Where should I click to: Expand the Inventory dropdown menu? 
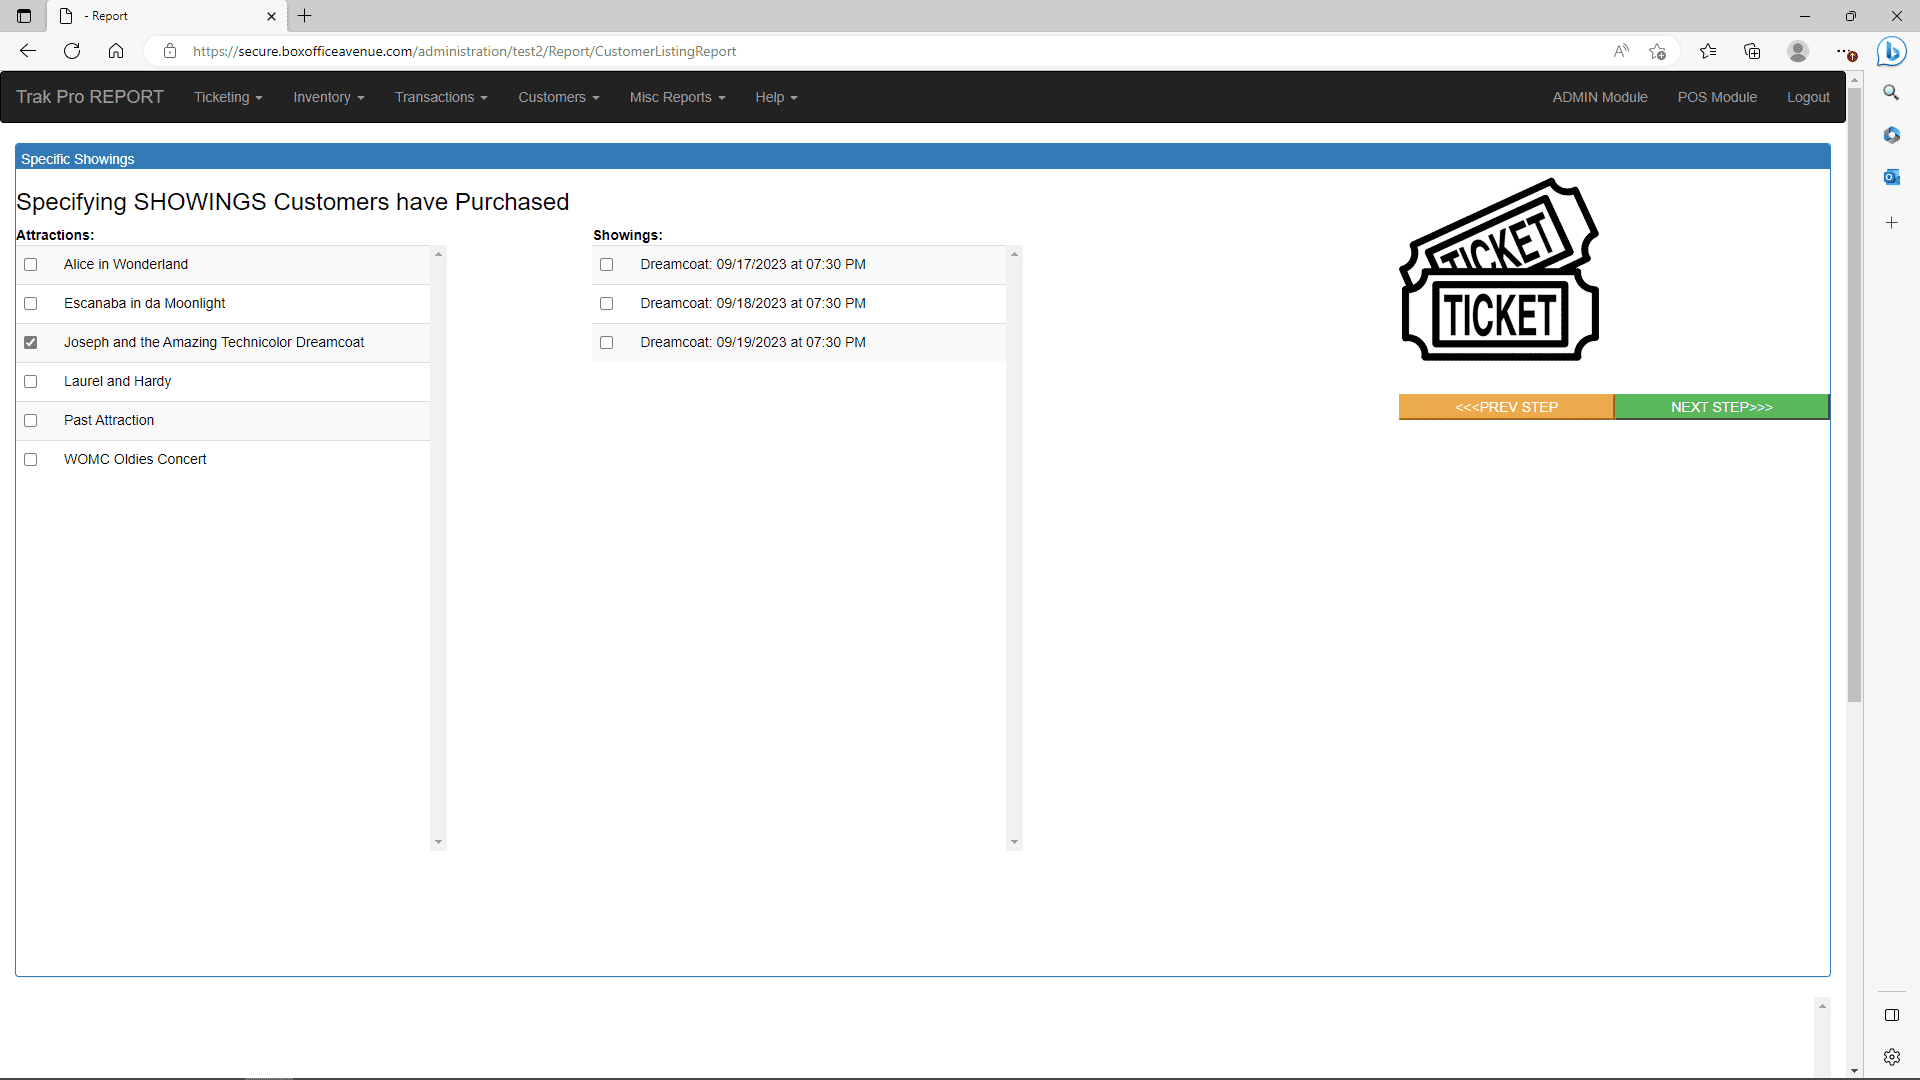click(328, 97)
